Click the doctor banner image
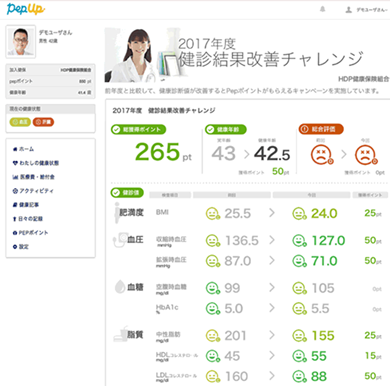This screenshot has height=386, width=390. (141, 55)
